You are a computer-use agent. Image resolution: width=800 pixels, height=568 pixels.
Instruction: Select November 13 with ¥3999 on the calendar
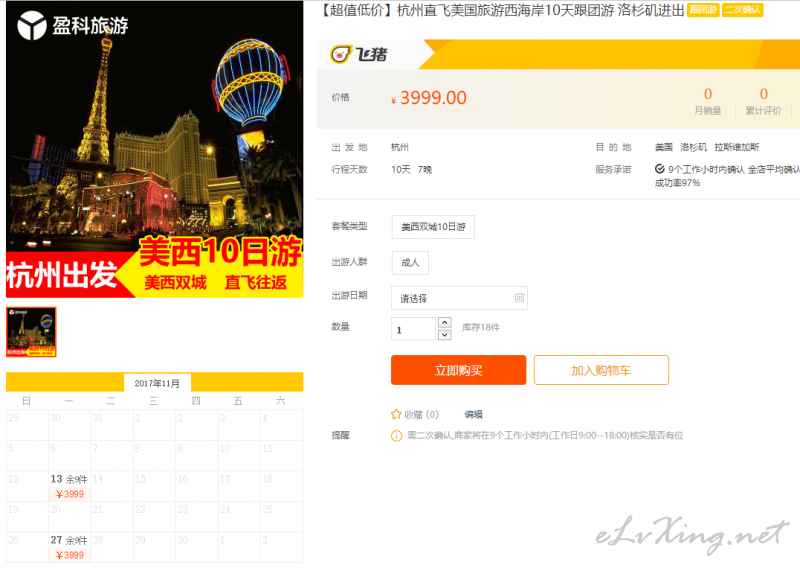pos(69,486)
